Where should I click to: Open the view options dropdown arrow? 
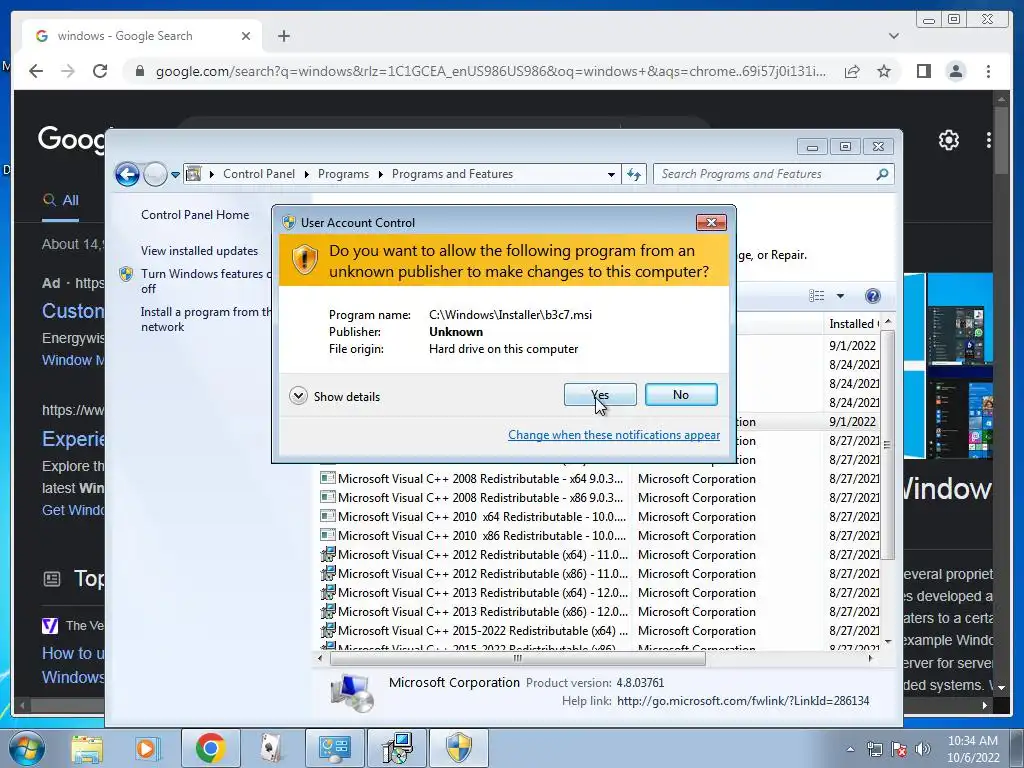click(x=840, y=296)
